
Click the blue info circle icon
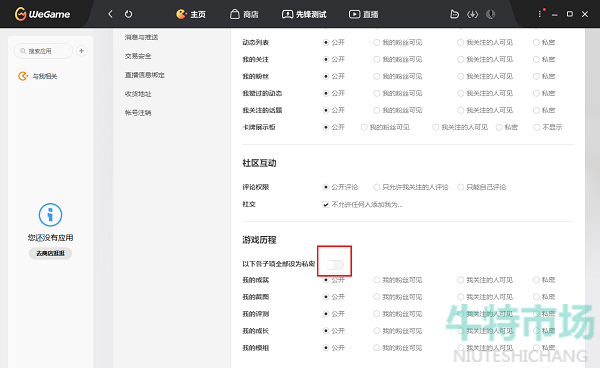[x=50, y=215]
